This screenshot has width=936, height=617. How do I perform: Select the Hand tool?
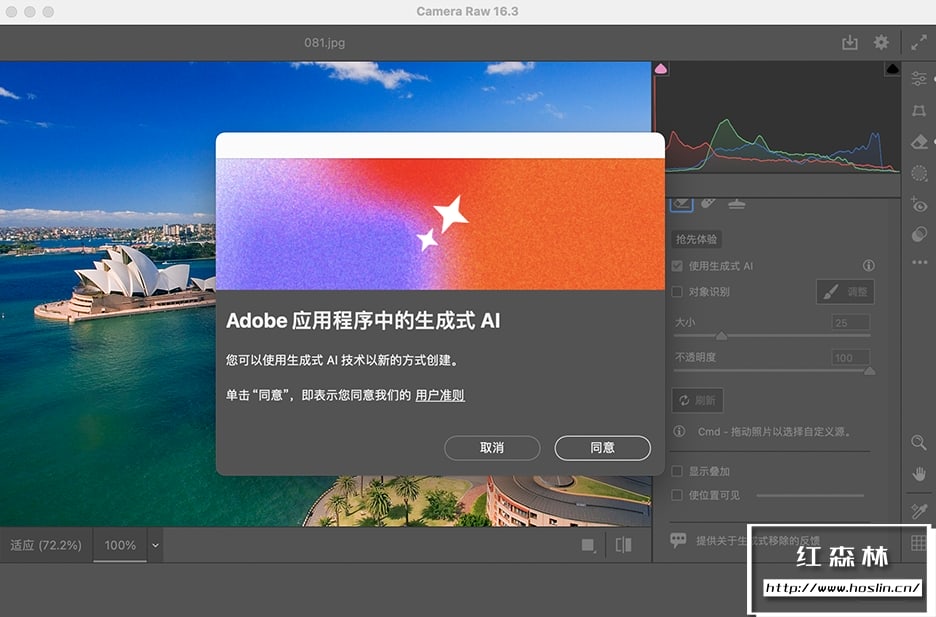tap(919, 474)
